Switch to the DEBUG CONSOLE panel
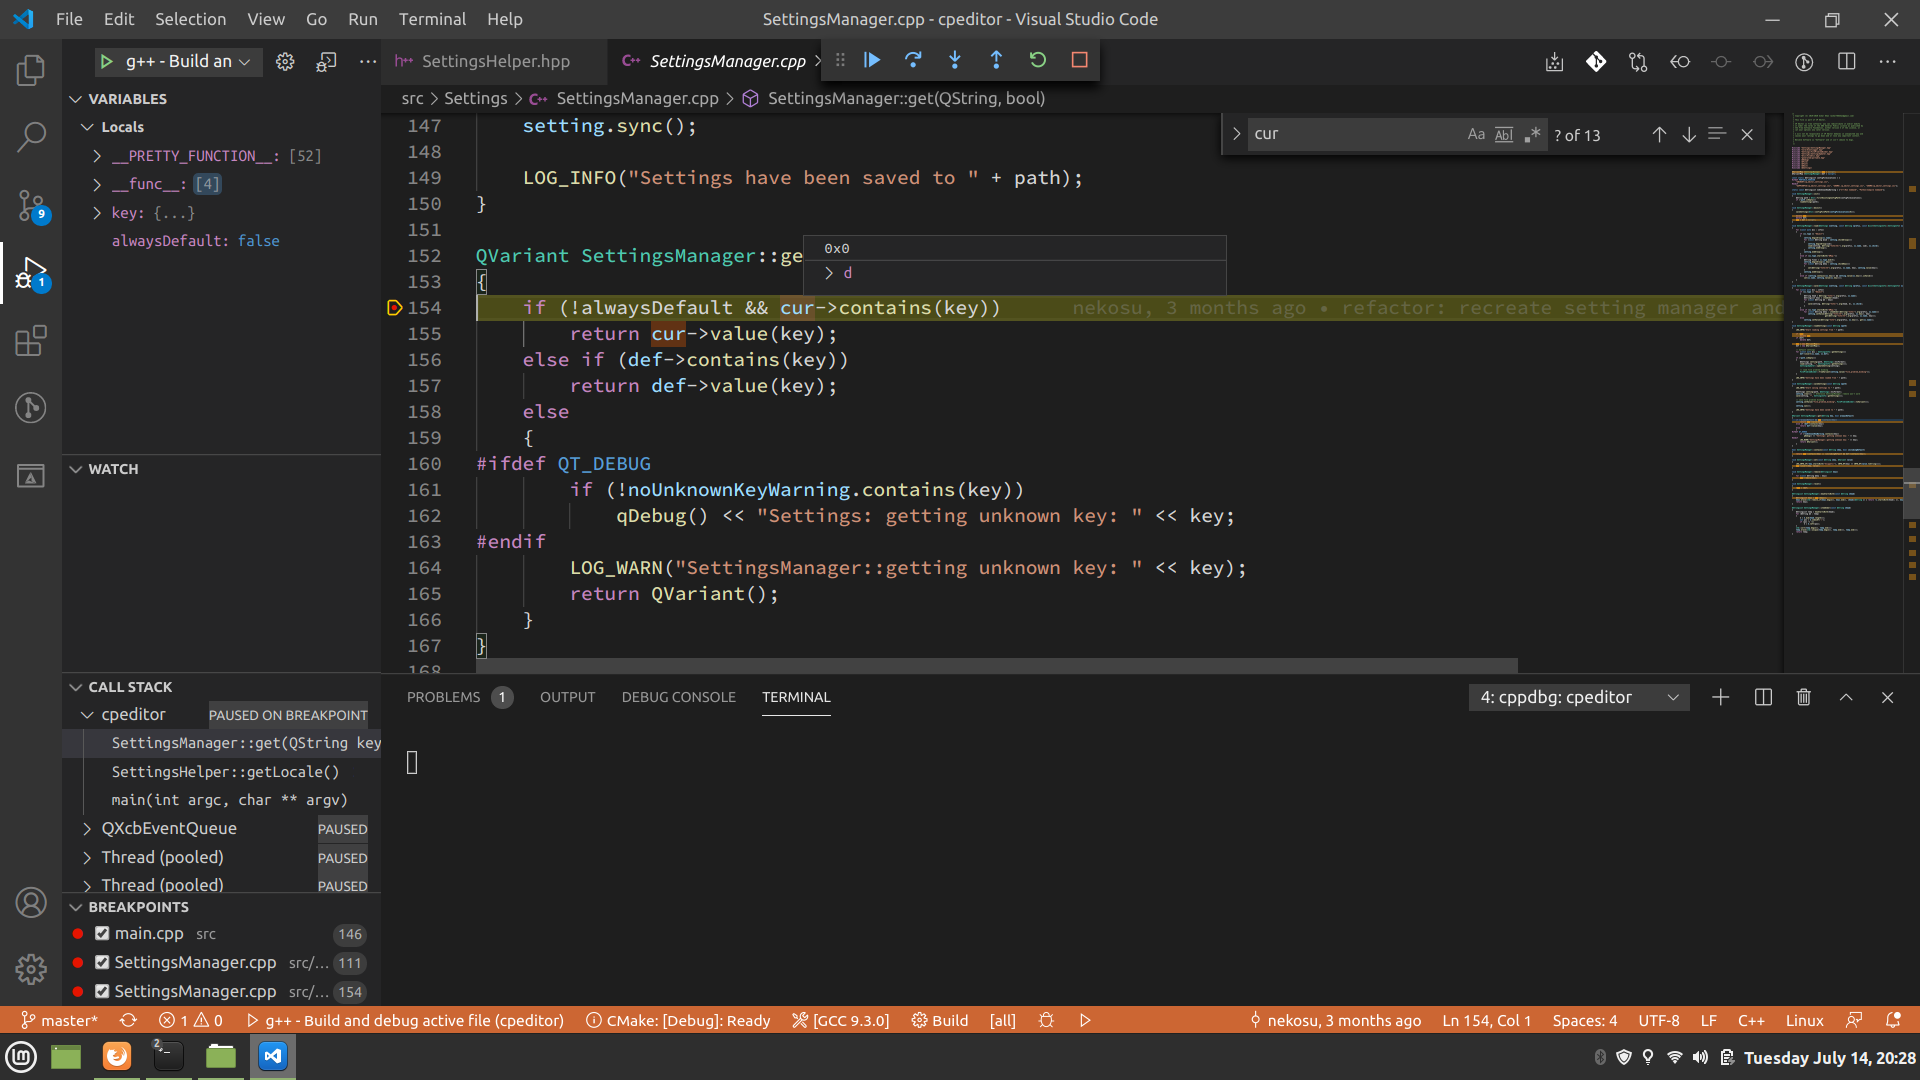 click(x=679, y=697)
